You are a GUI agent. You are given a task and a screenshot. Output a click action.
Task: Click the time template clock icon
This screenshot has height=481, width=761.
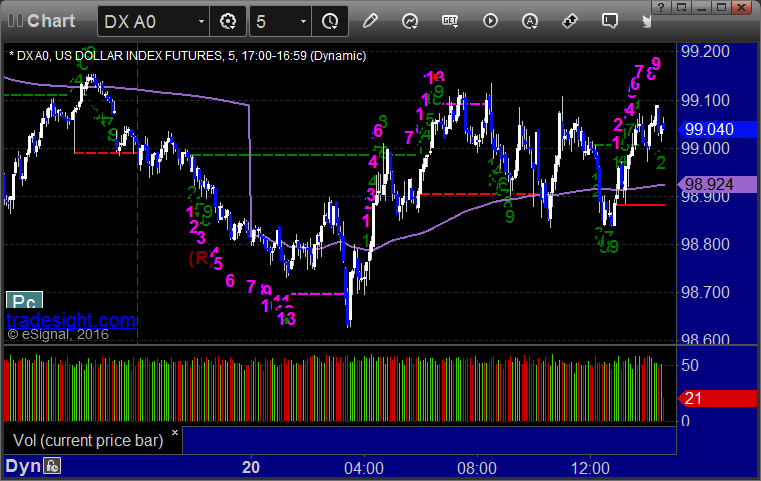click(x=330, y=21)
